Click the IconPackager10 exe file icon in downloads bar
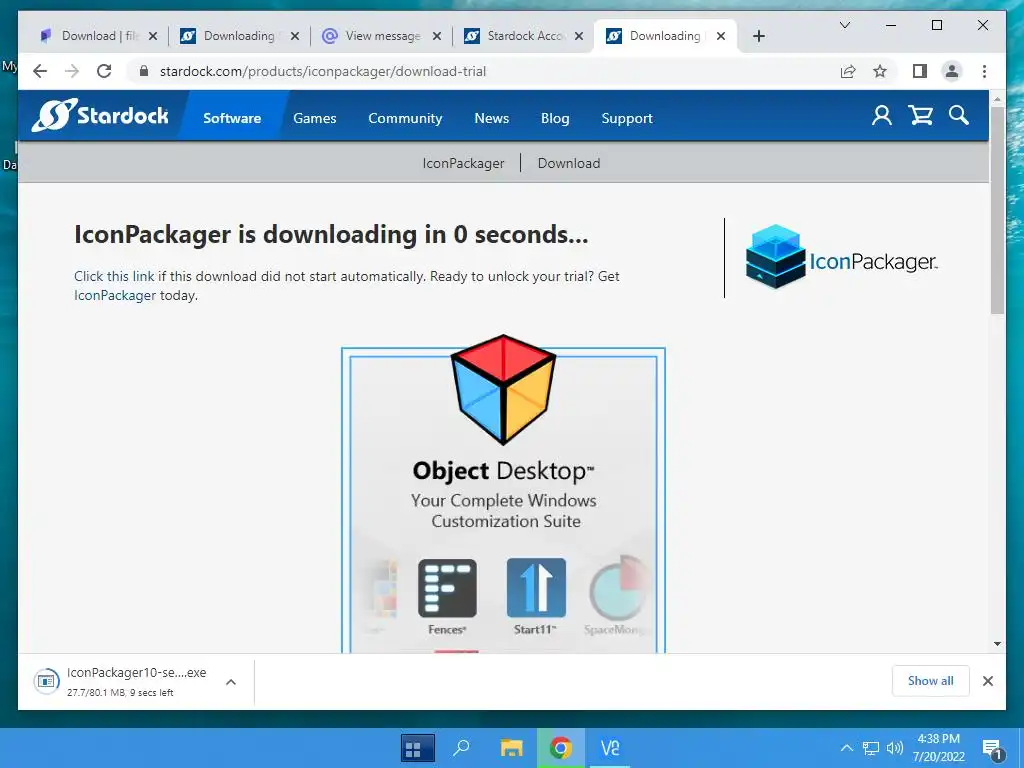Viewport: 1024px width, 768px height. [x=46, y=682]
